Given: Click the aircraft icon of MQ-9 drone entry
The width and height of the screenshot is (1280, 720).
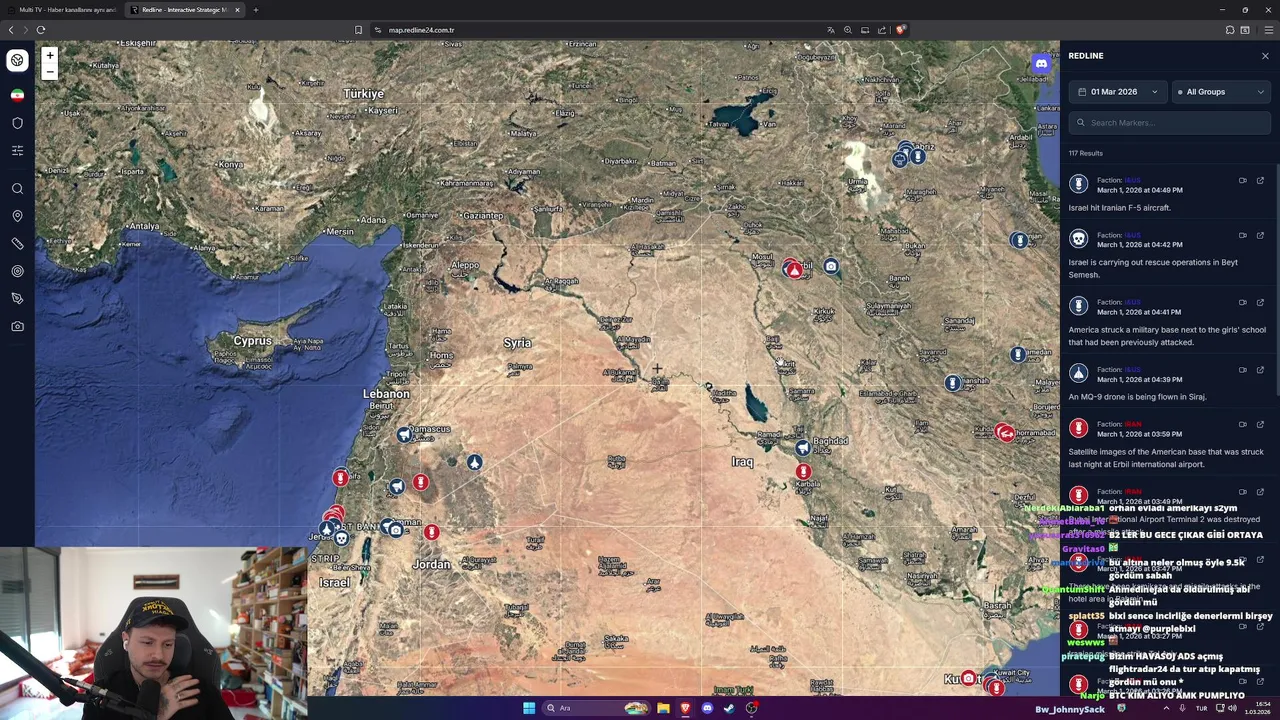Looking at the screenshot, I should click(x=1078, y=374).
